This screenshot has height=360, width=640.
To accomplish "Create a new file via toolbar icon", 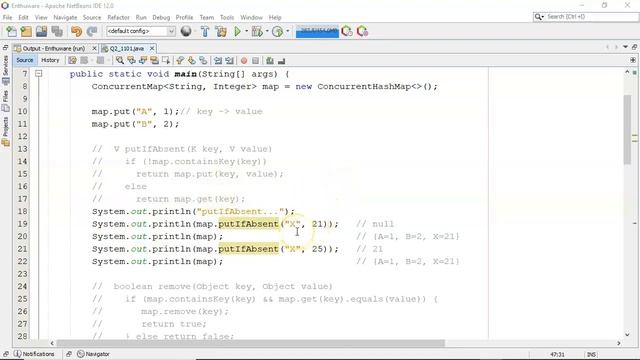I will point(11,31).
